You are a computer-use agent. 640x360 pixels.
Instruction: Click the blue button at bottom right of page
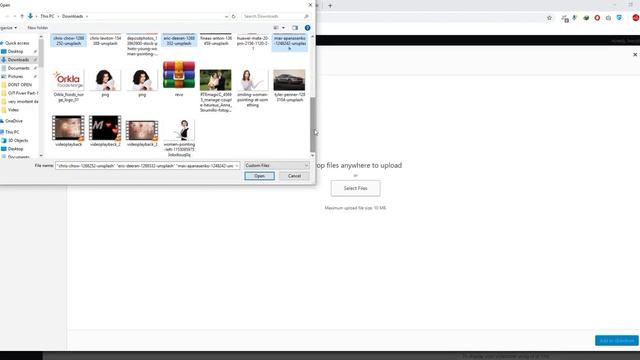616,340
